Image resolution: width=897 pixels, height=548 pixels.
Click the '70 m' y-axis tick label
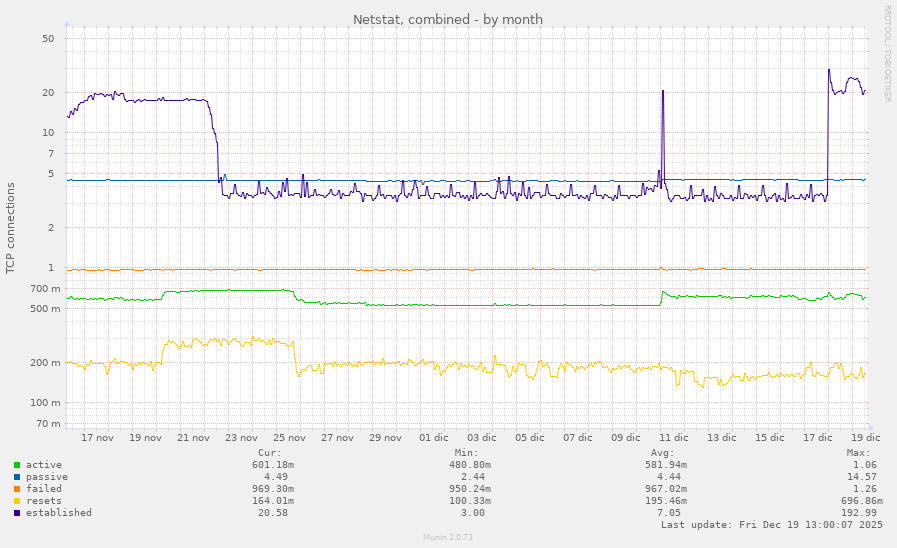48,424
